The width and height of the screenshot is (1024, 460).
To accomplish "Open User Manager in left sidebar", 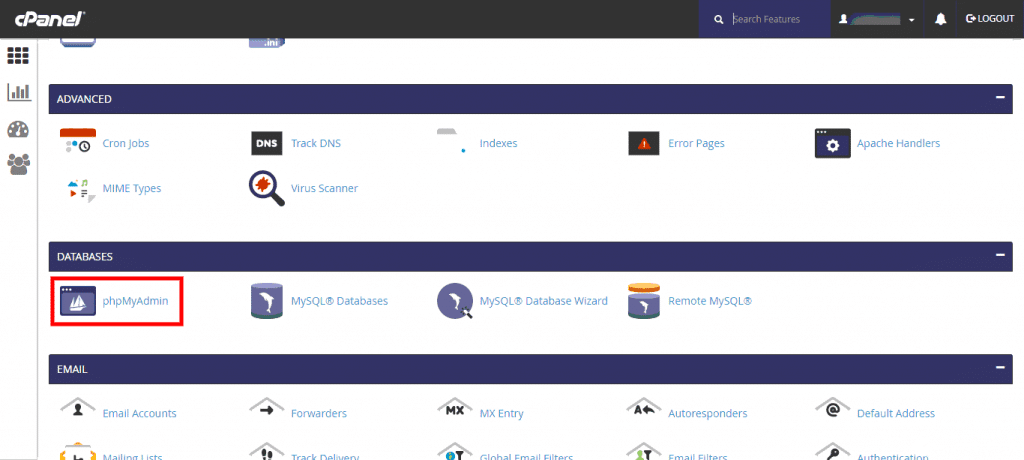I will pyautogui.click(x=18, y=162).
